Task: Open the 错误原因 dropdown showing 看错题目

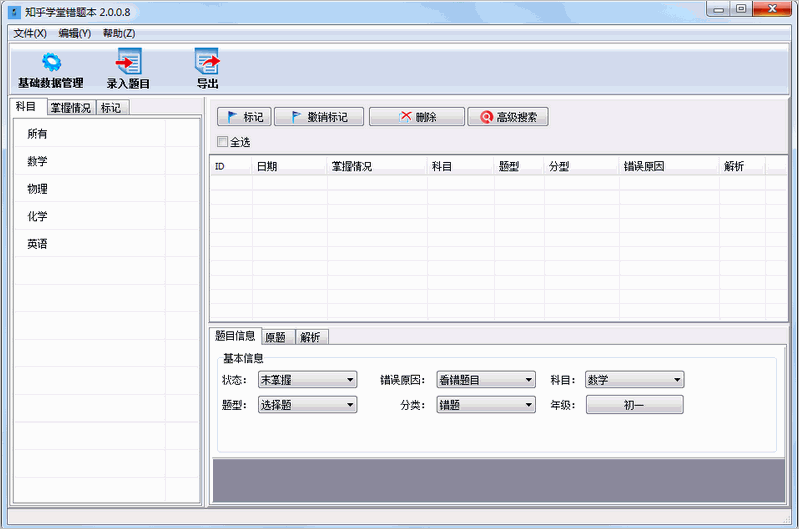Action: click(486, 380)
